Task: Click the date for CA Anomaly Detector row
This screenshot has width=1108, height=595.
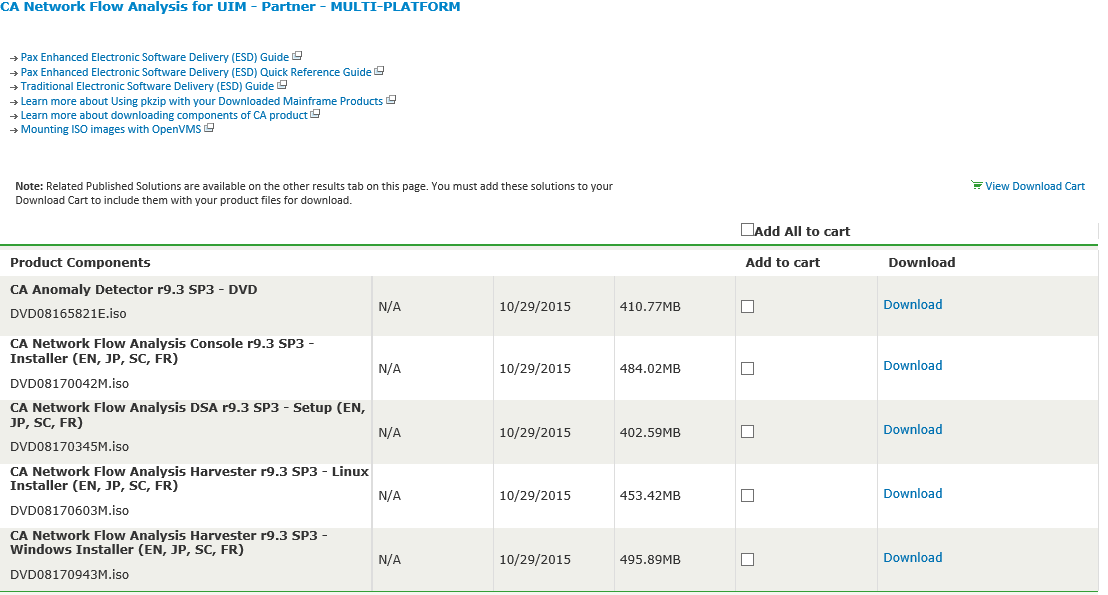Action: (535, 307)
